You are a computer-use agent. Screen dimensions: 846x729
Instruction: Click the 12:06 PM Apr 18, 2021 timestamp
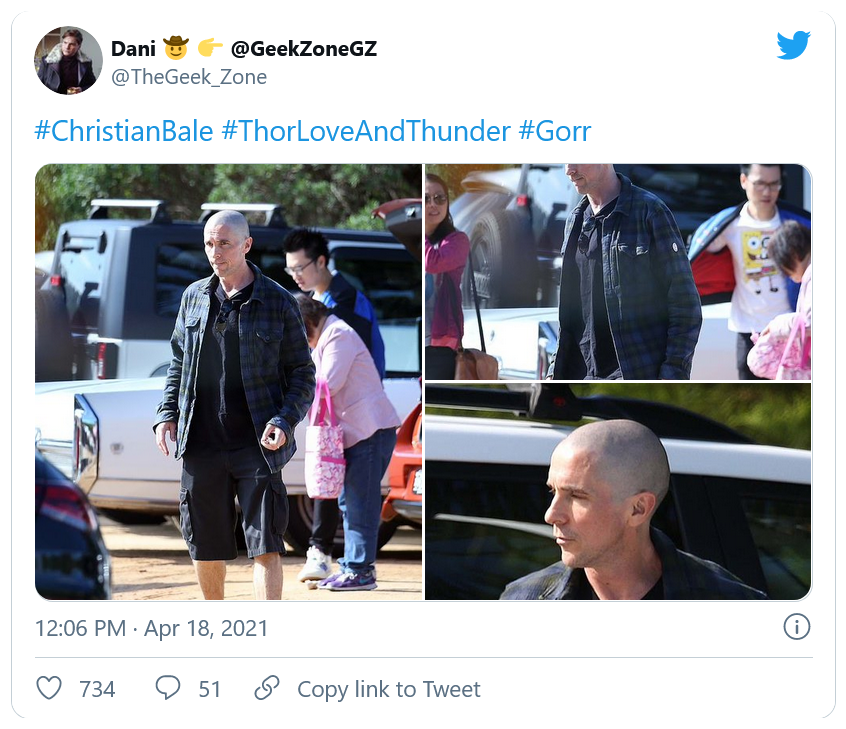[152, 628]
